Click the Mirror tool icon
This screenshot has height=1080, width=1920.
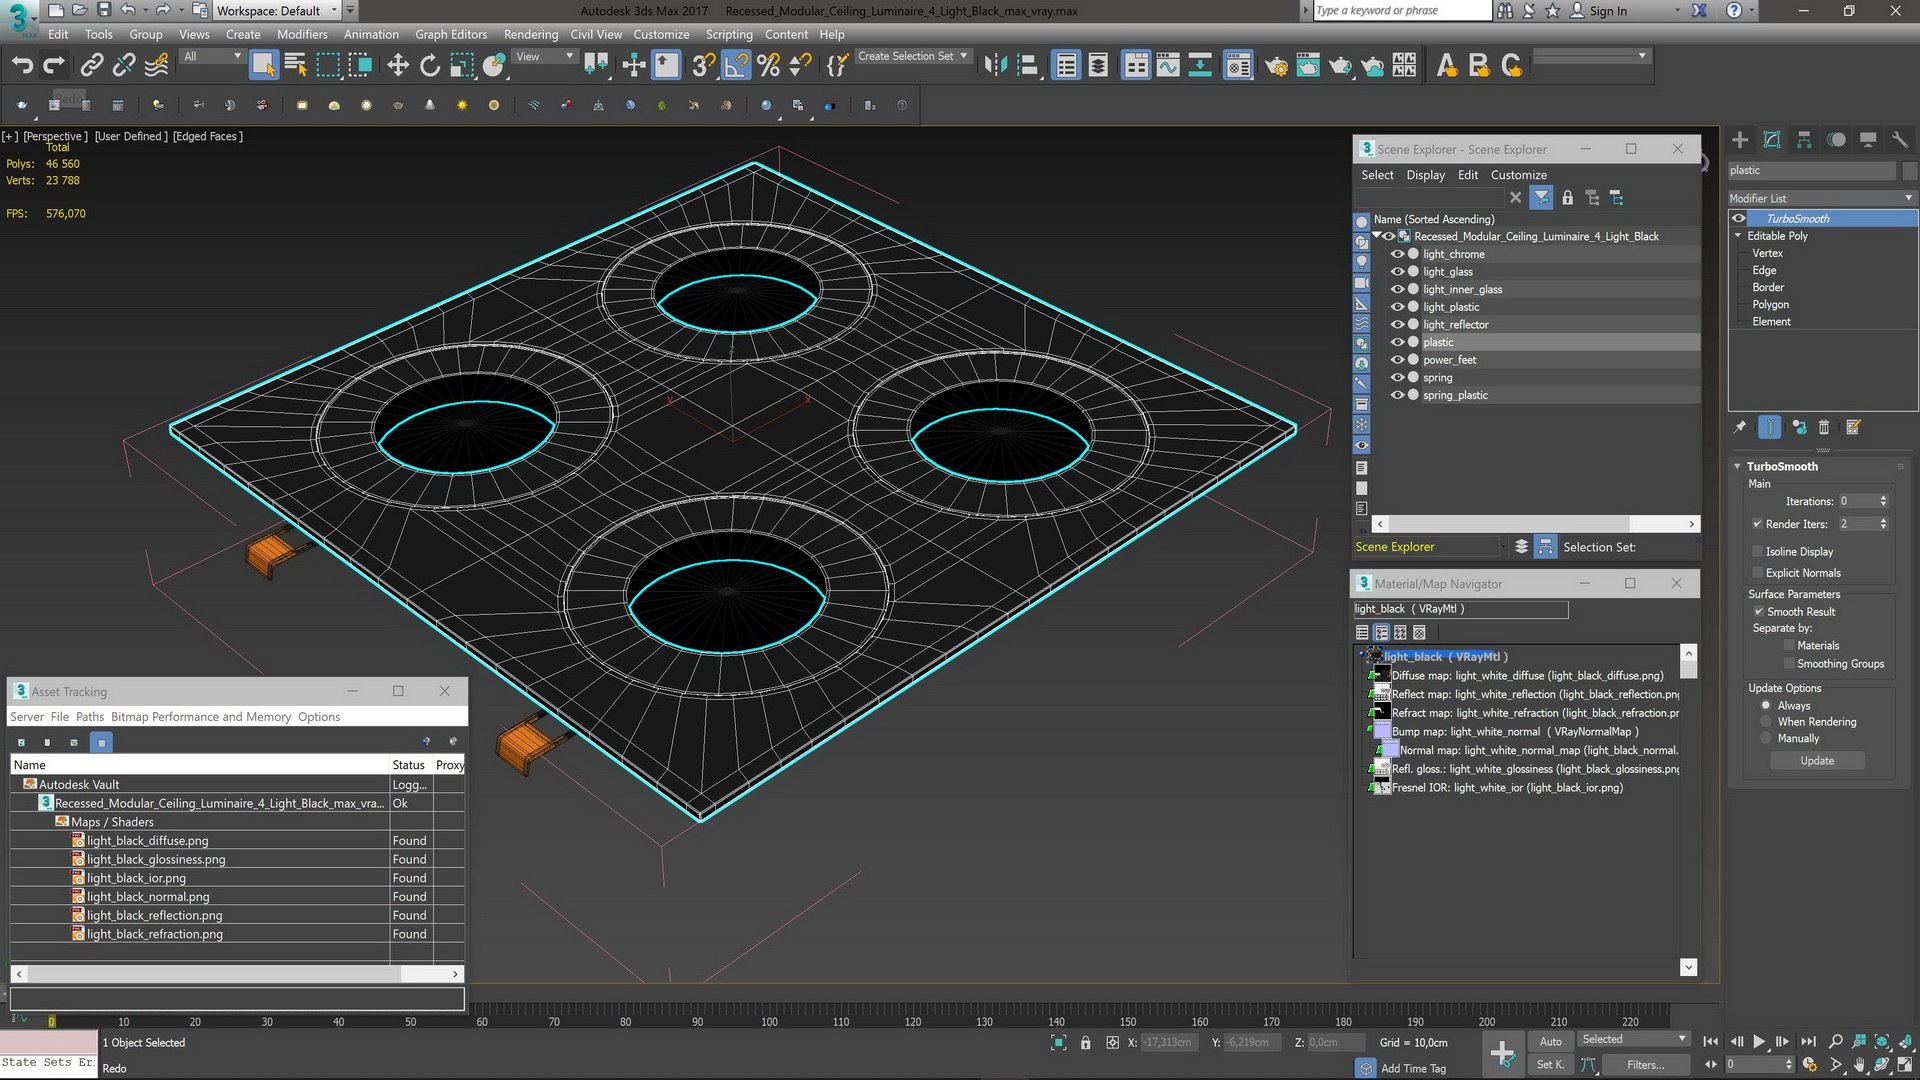(x=995, y=66)
